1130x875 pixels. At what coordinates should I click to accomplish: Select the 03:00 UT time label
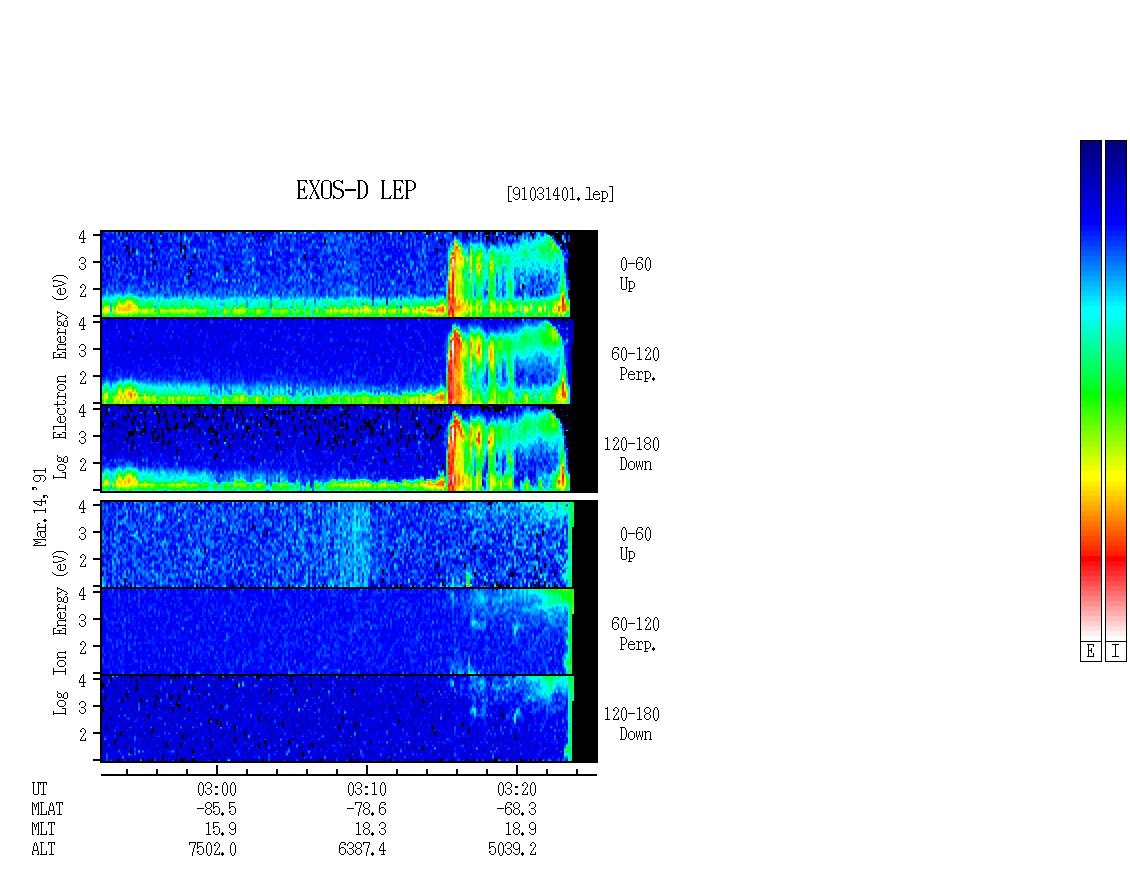216,789
